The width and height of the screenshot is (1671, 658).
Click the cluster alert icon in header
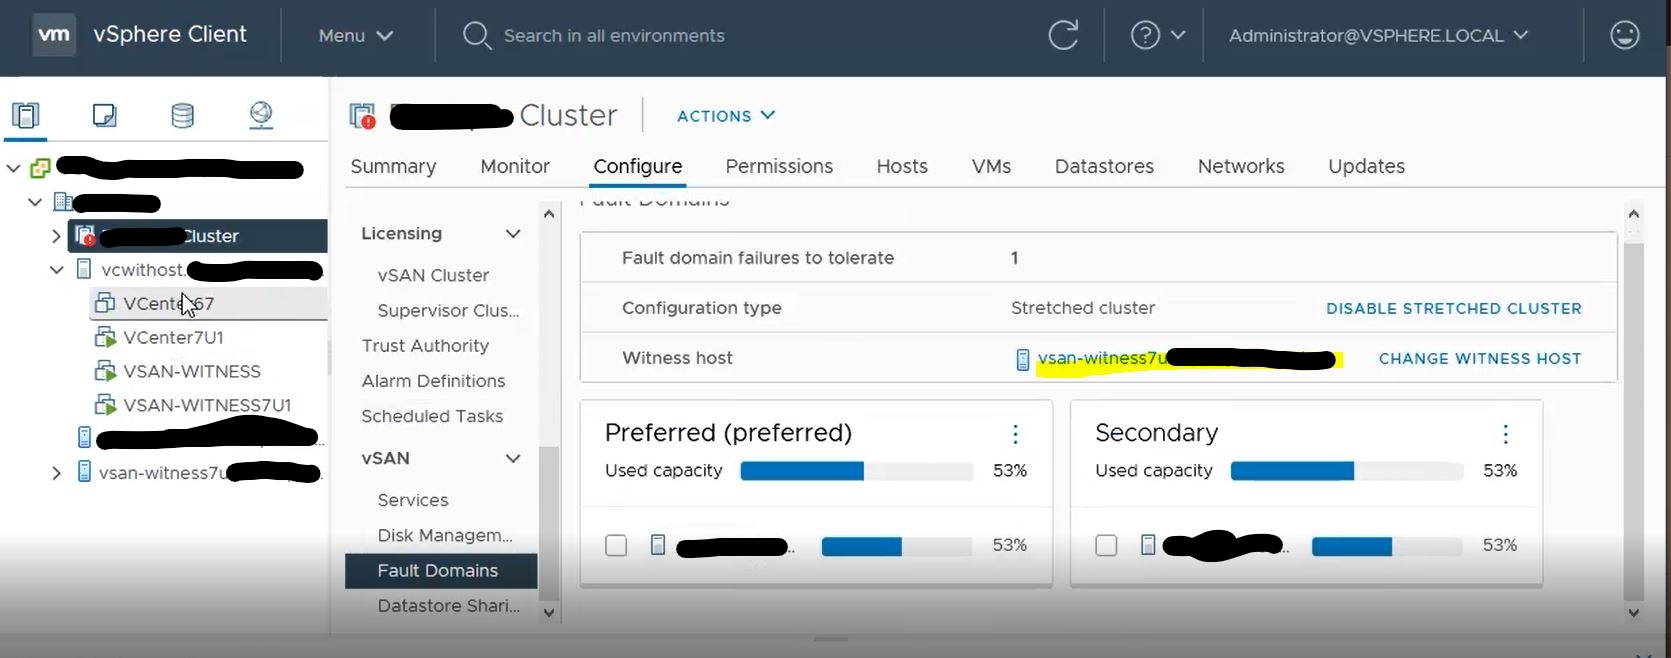click(x=362, y=116)
